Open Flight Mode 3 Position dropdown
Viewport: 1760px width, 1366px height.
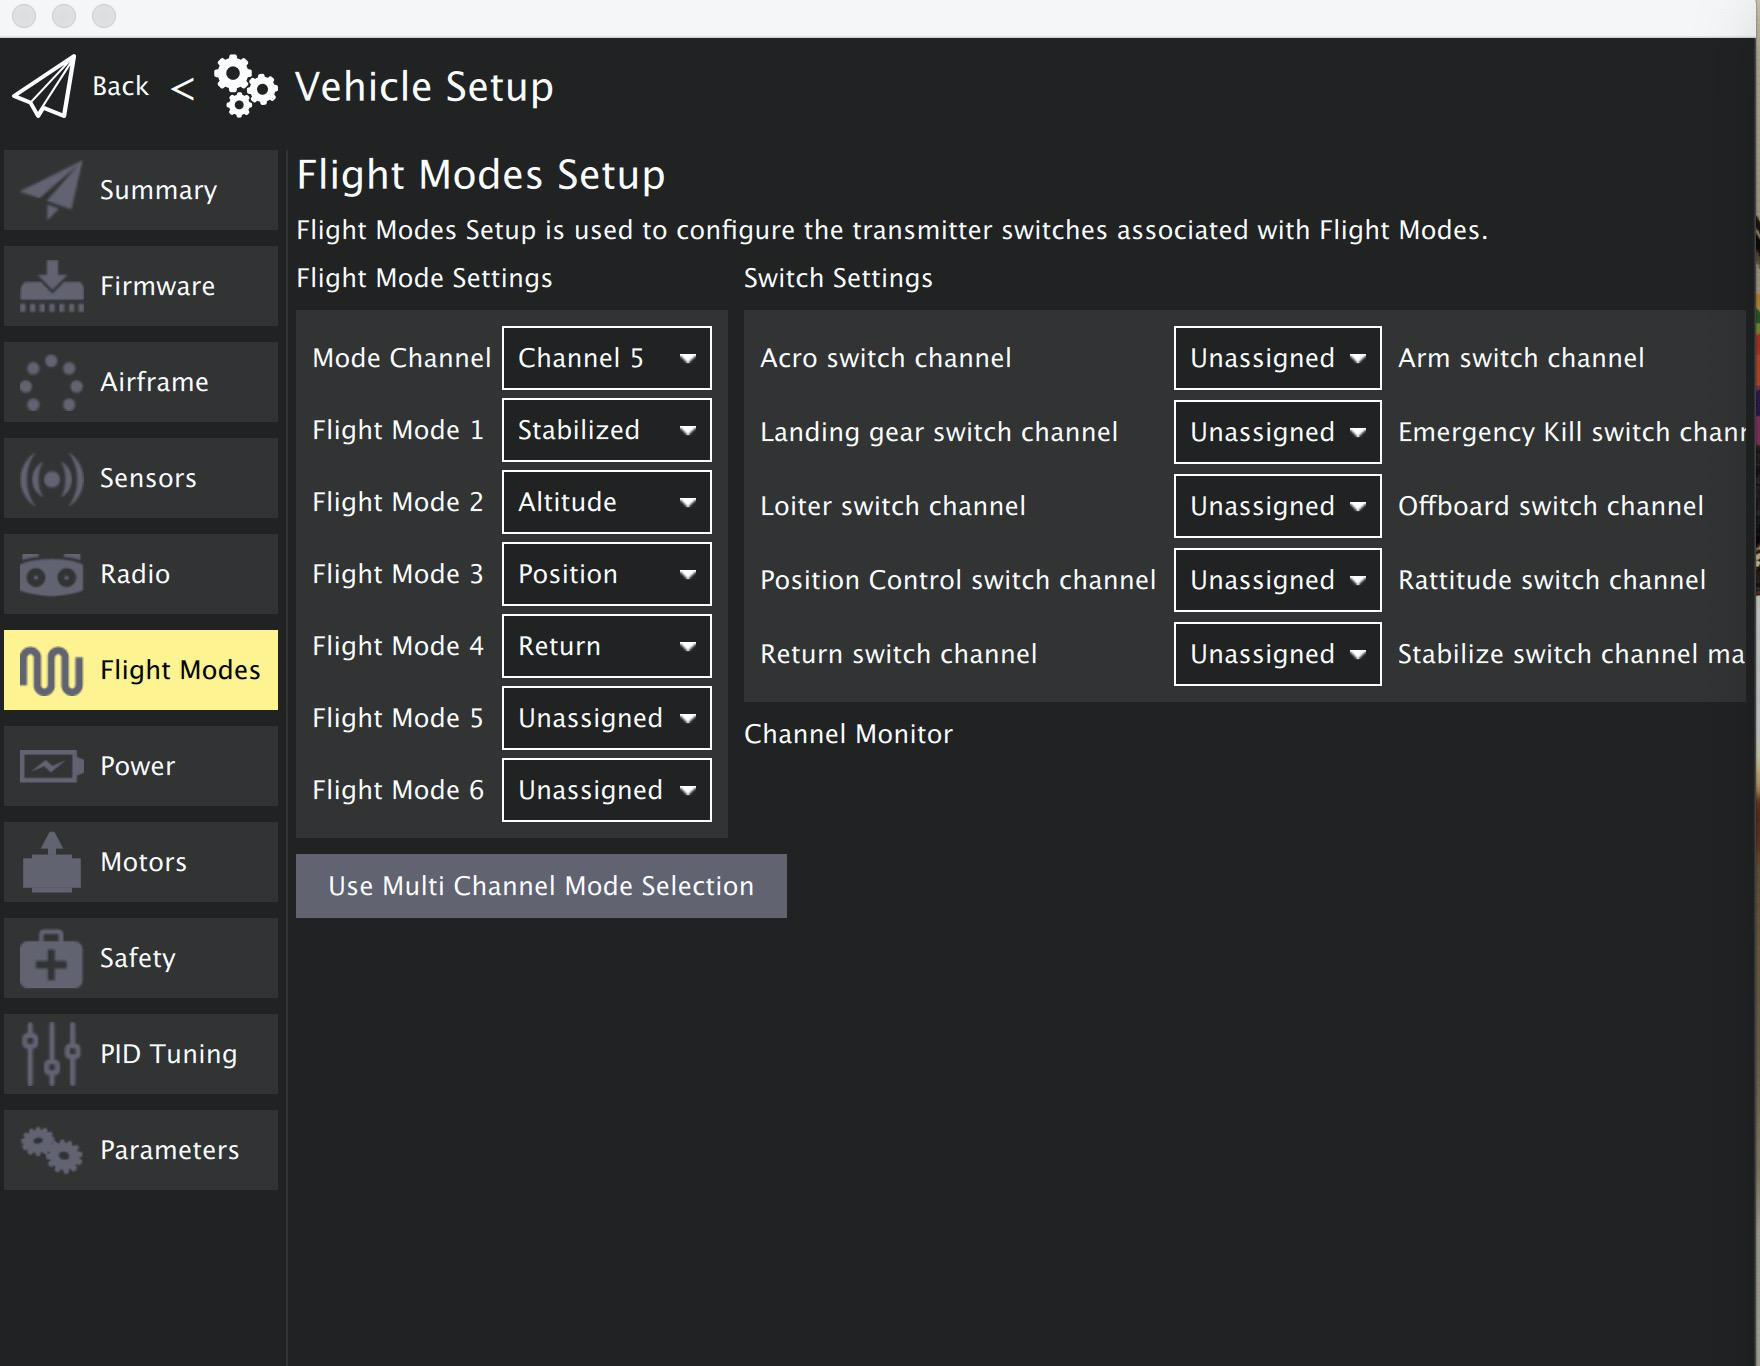[607, 574]
